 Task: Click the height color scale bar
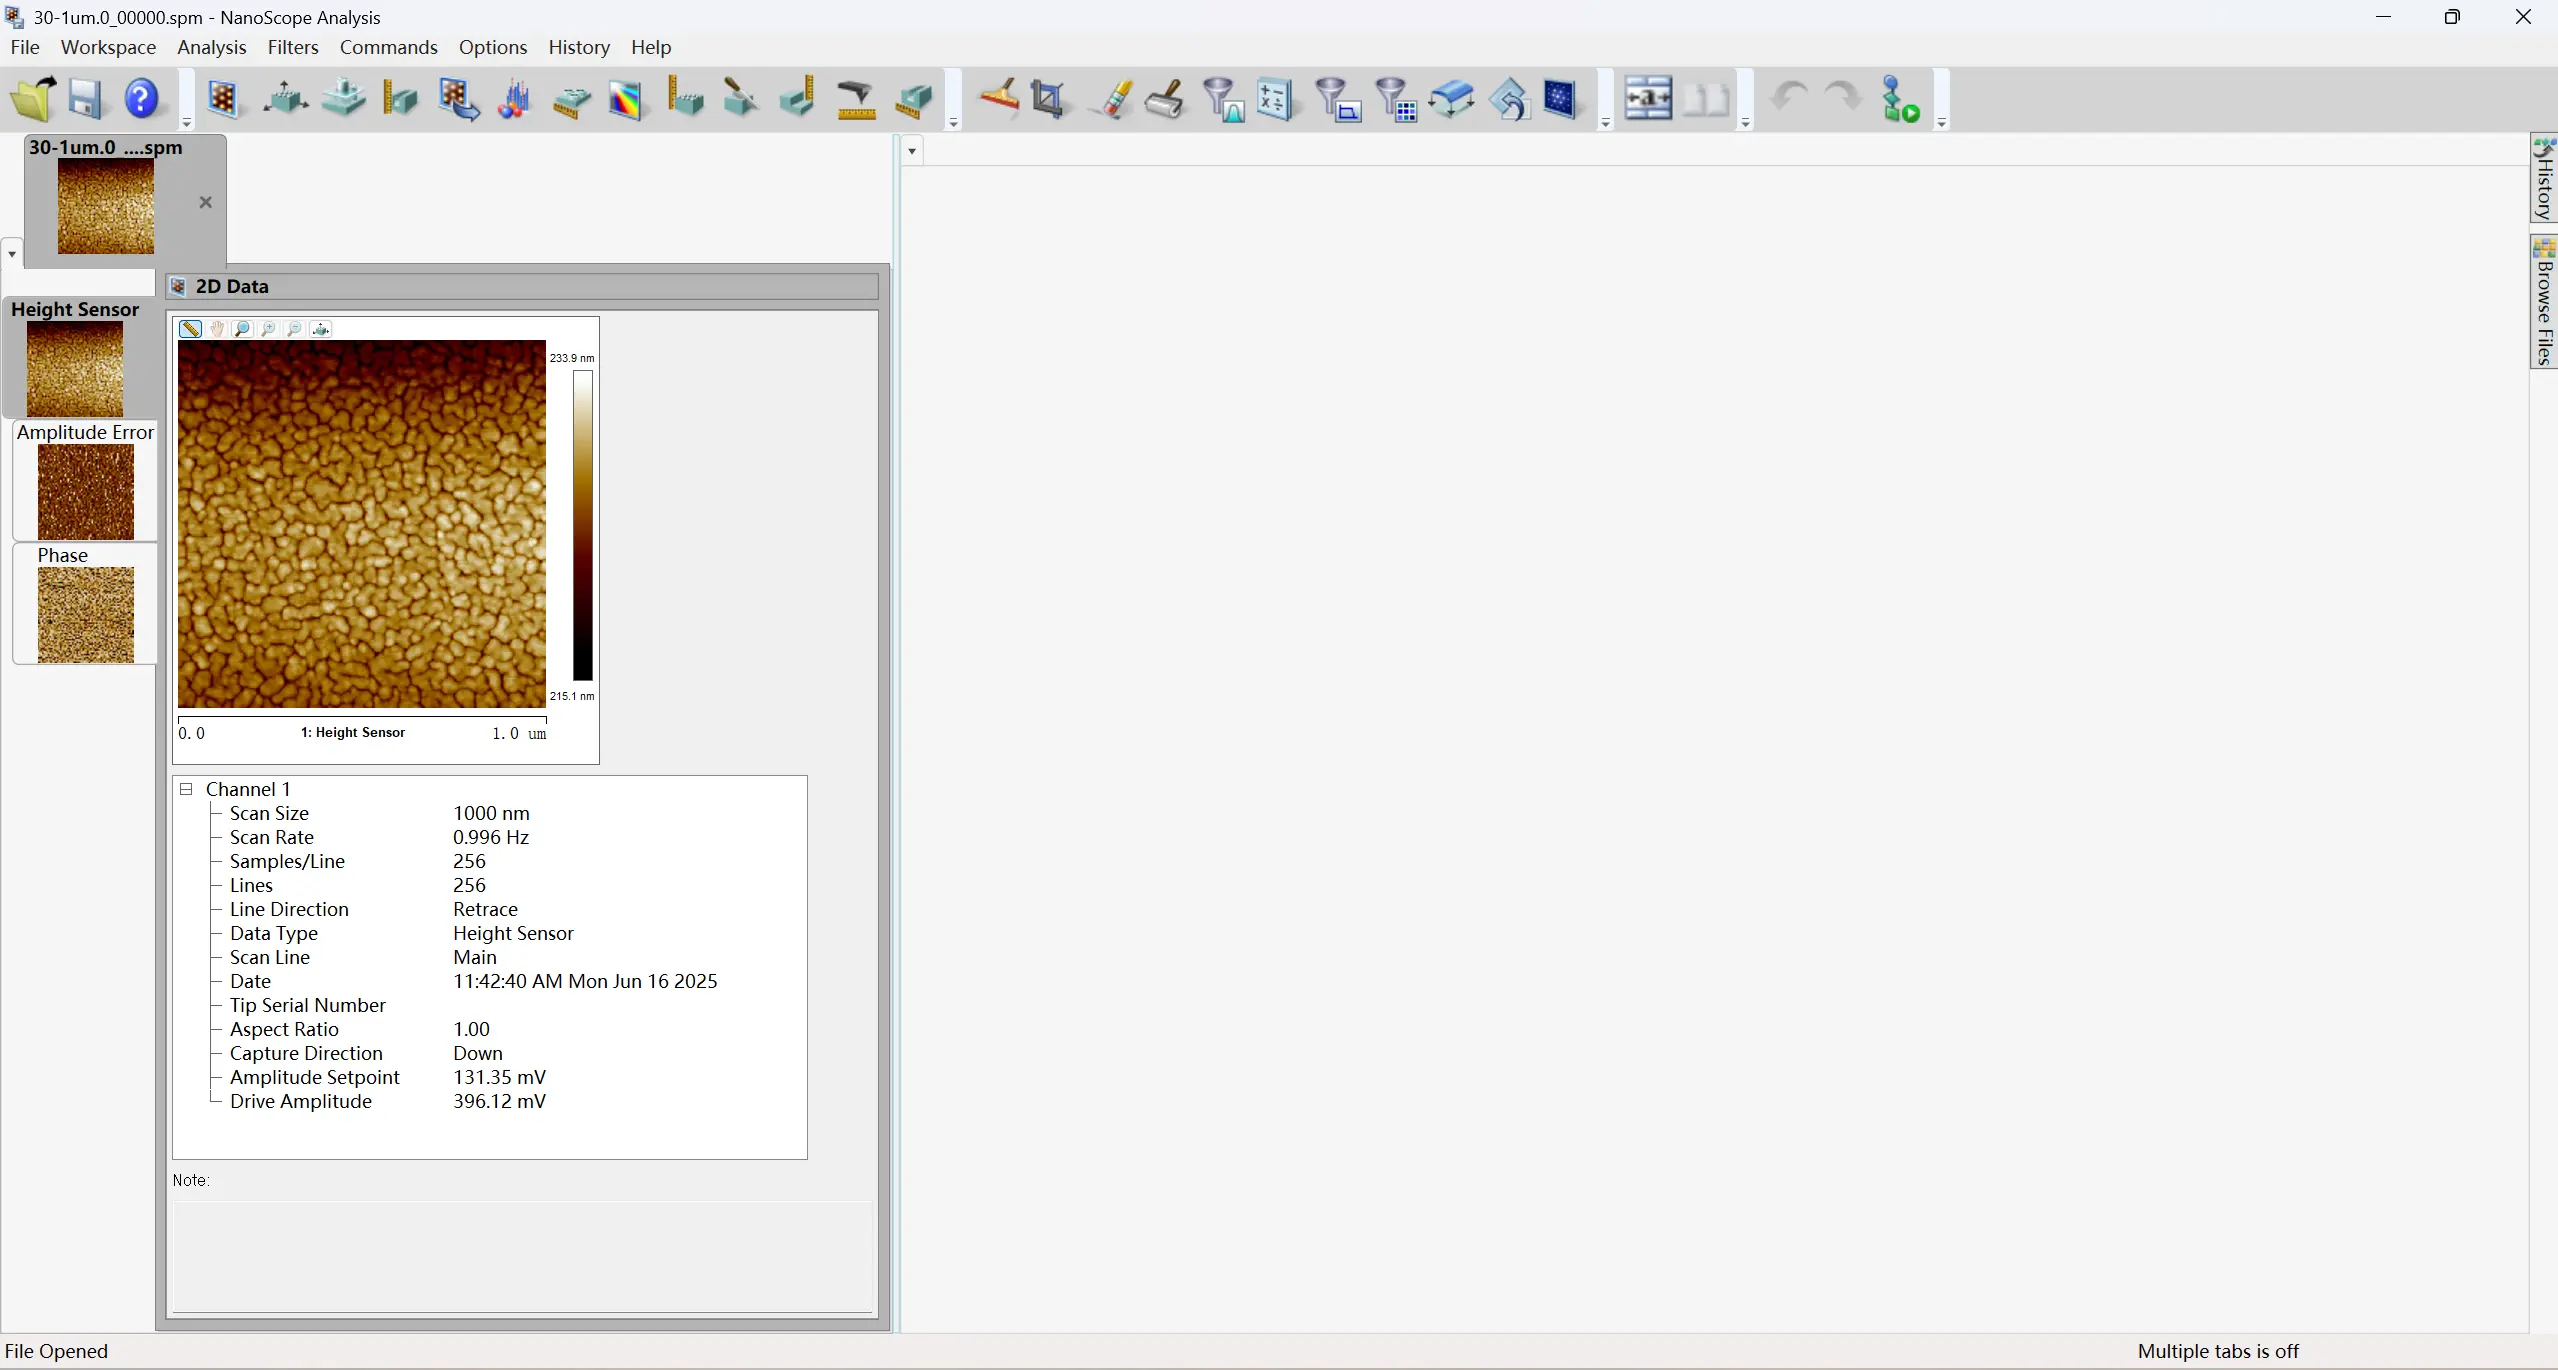(582, 525)
